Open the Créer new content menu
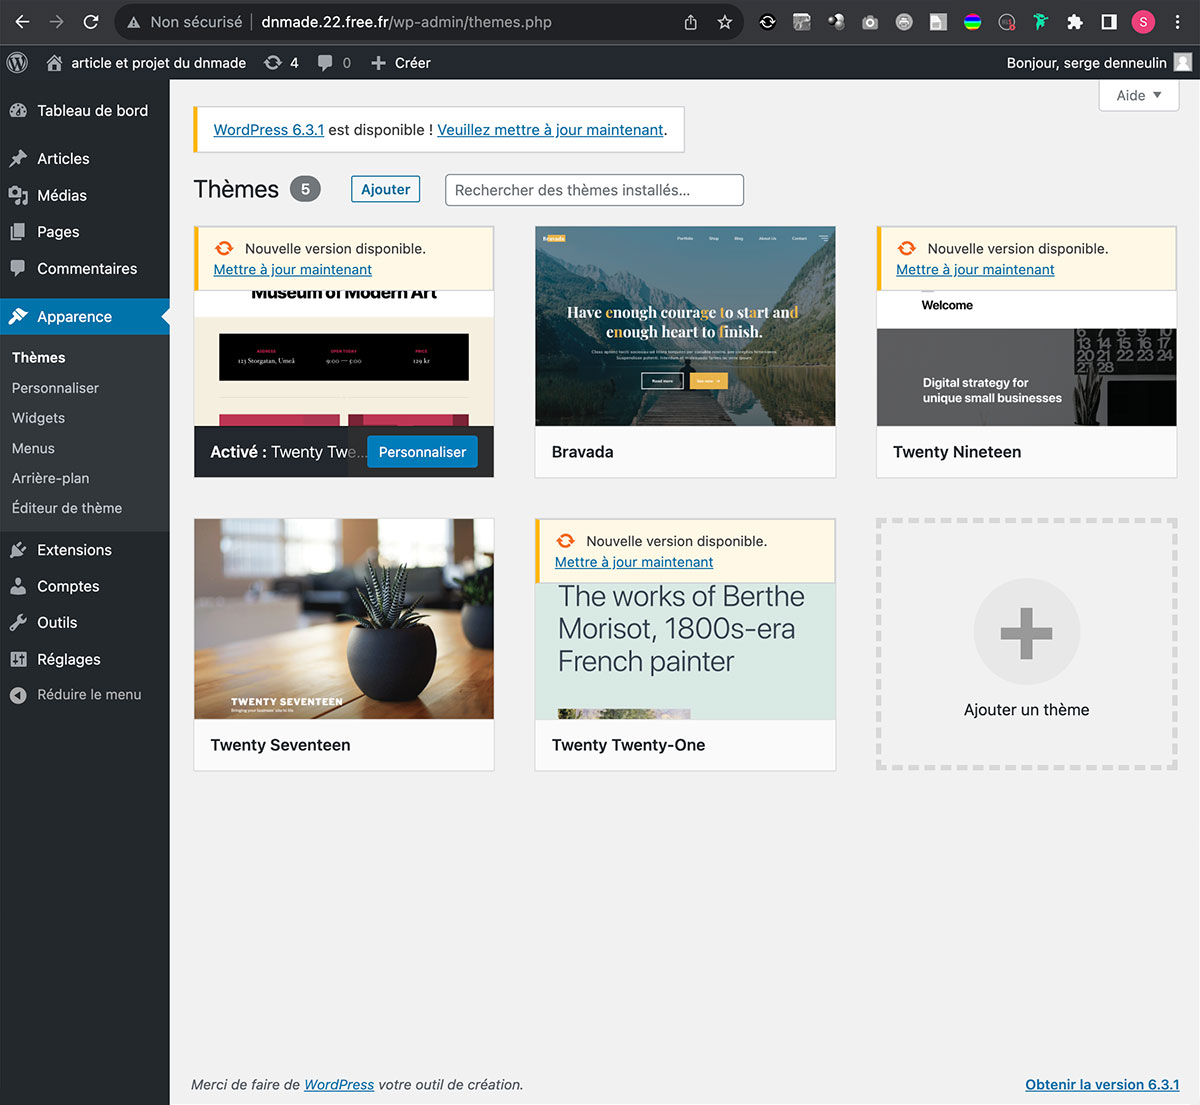The height and width of the screenshot is (1105, 1200). (x=401, y=62)
